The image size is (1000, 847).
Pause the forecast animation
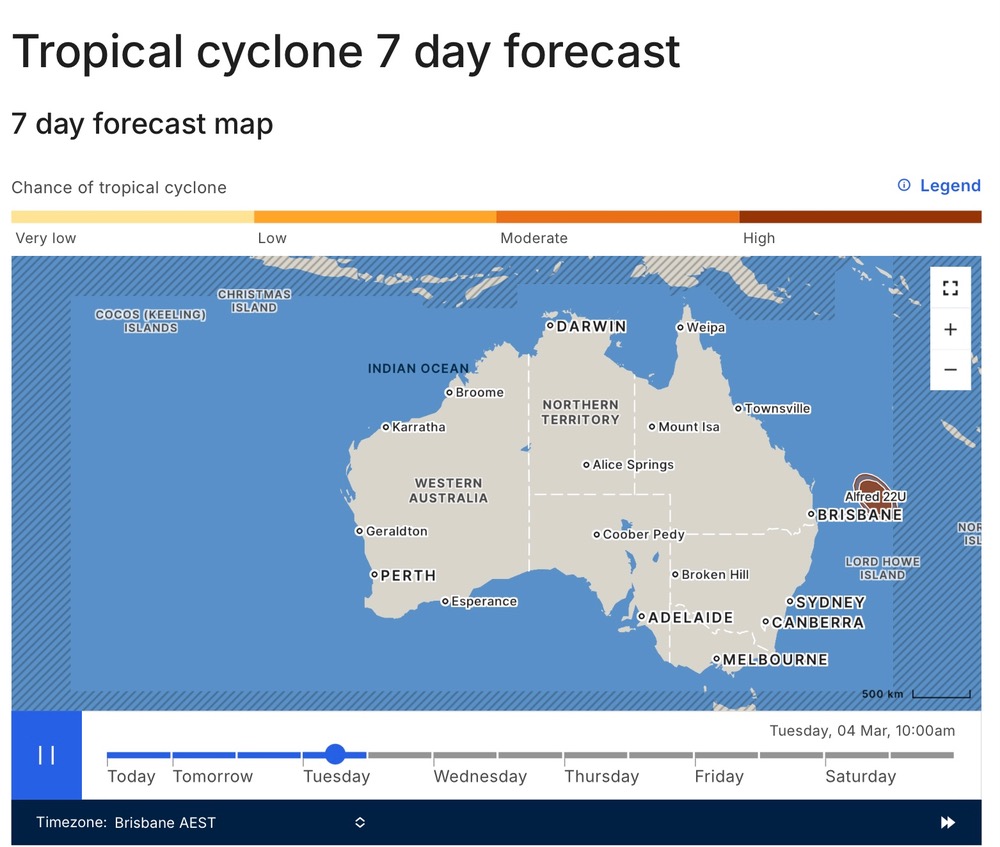point(47,755)
